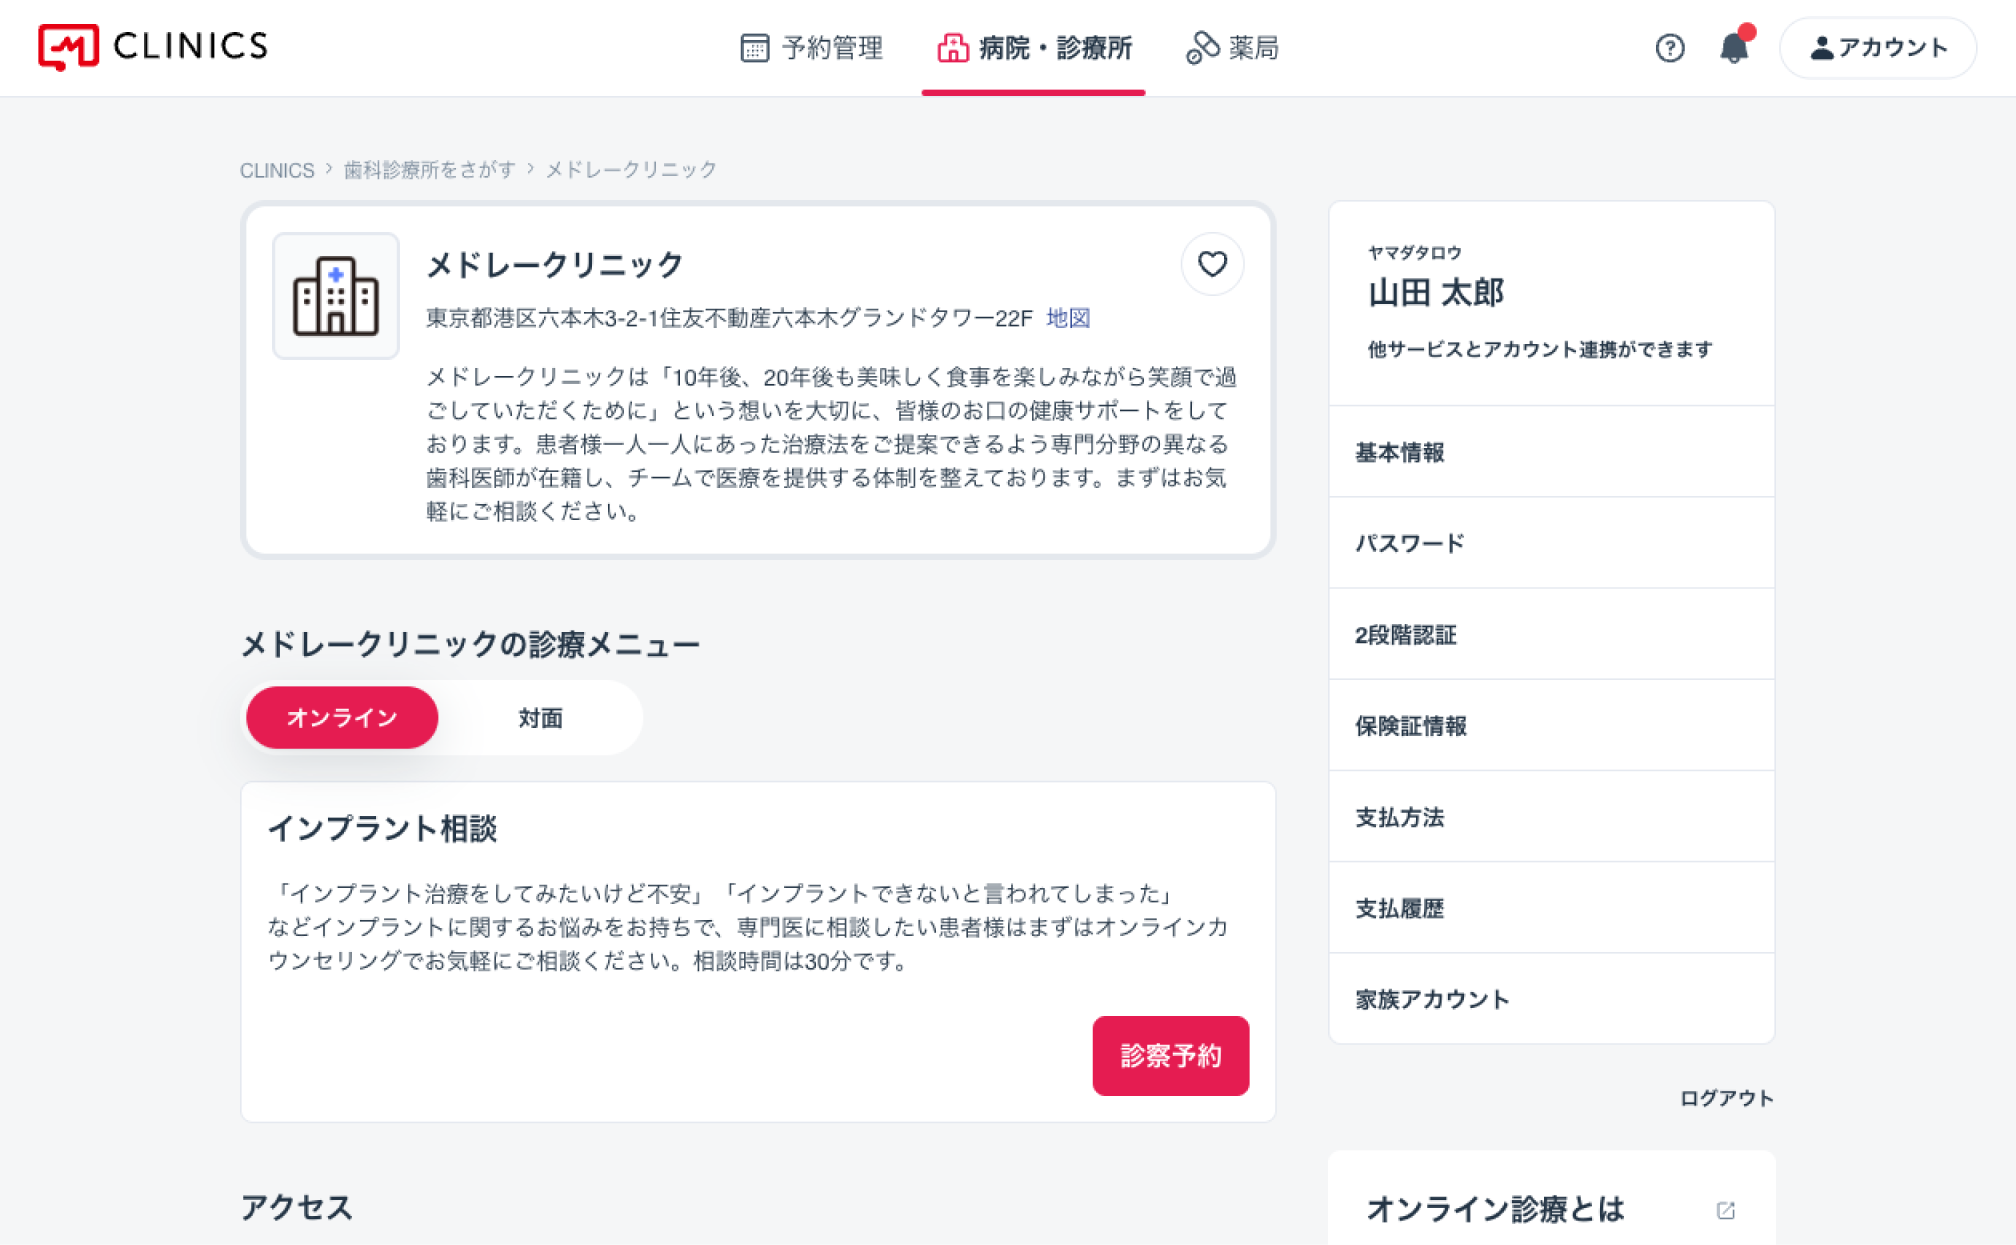Click the ログアウト link

coord(1726,1098)
